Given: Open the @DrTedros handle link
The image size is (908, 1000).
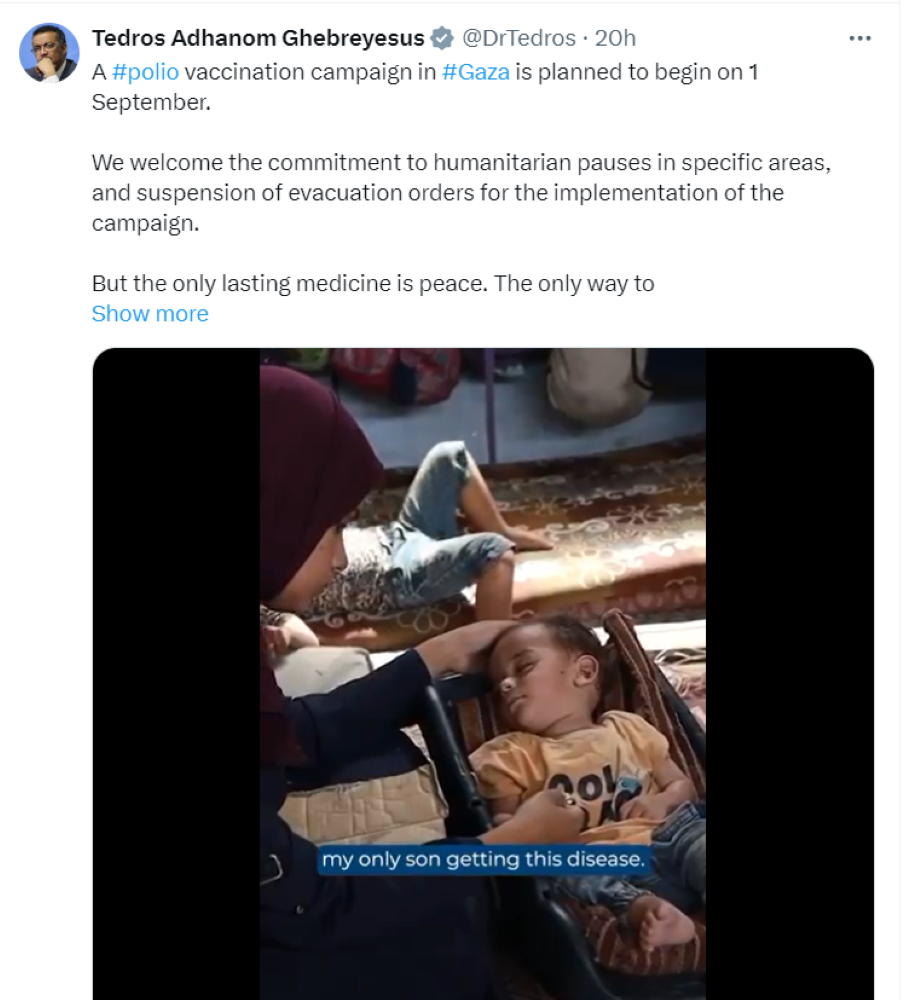Looking at the screenshot, I should point(518,39).
